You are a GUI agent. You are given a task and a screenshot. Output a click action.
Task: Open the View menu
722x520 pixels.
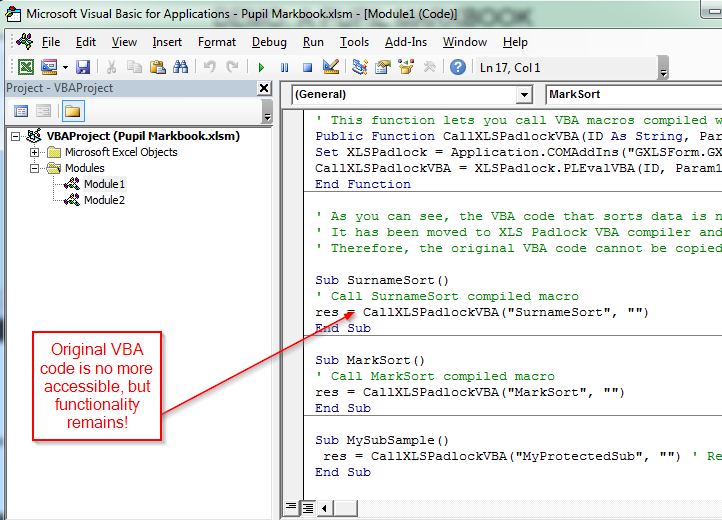124,42
